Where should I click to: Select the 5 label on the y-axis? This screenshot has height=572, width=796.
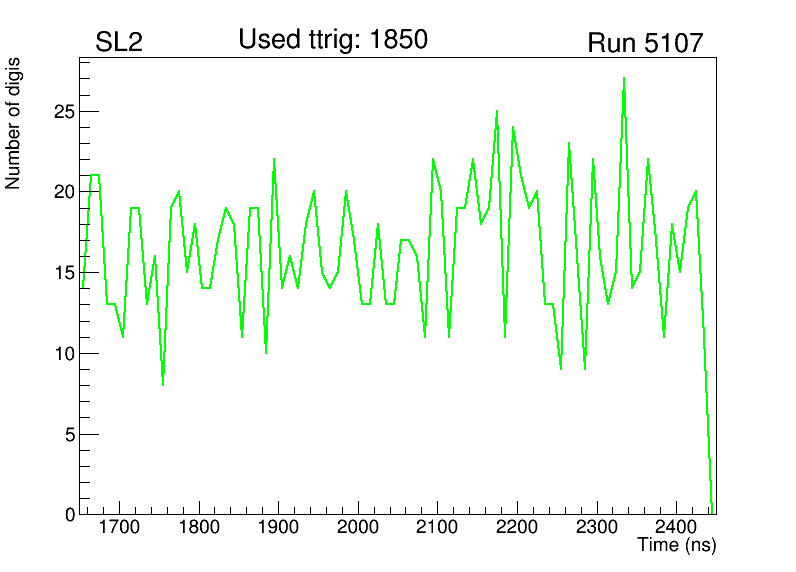pos(70,434)
